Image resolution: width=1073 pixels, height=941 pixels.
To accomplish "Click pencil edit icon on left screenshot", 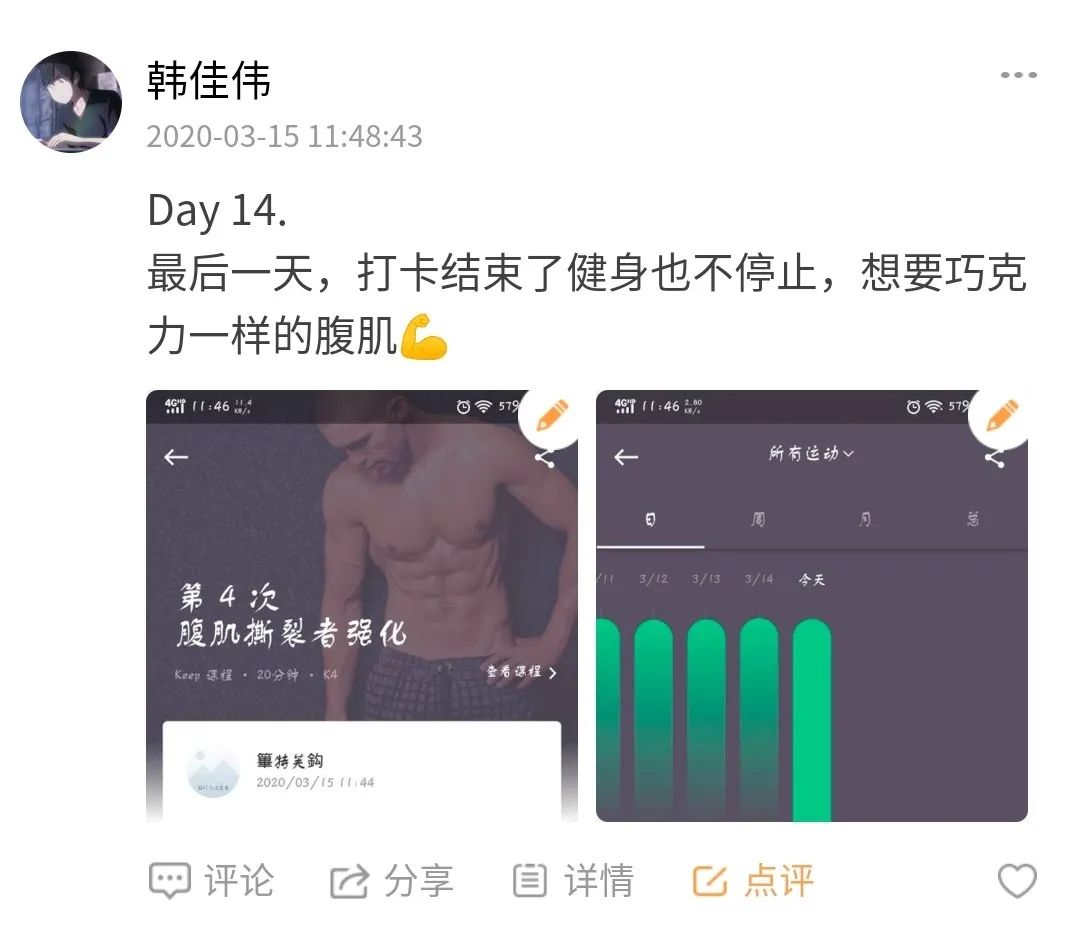I will click(x=551, y=415).
